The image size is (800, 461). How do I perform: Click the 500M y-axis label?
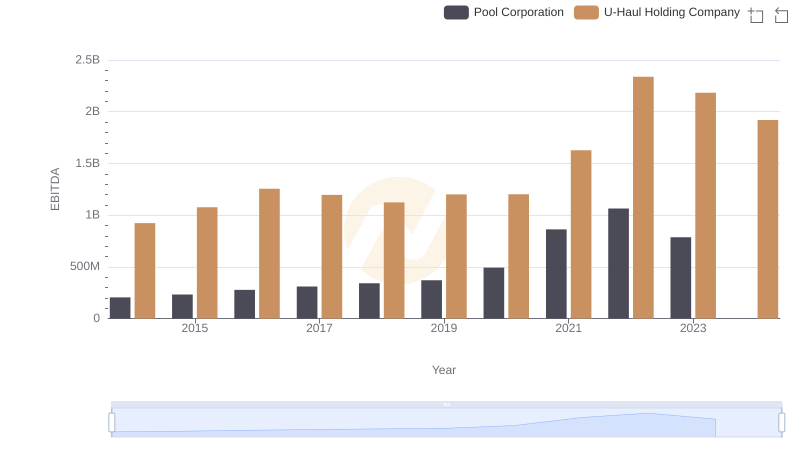point(85,266)
